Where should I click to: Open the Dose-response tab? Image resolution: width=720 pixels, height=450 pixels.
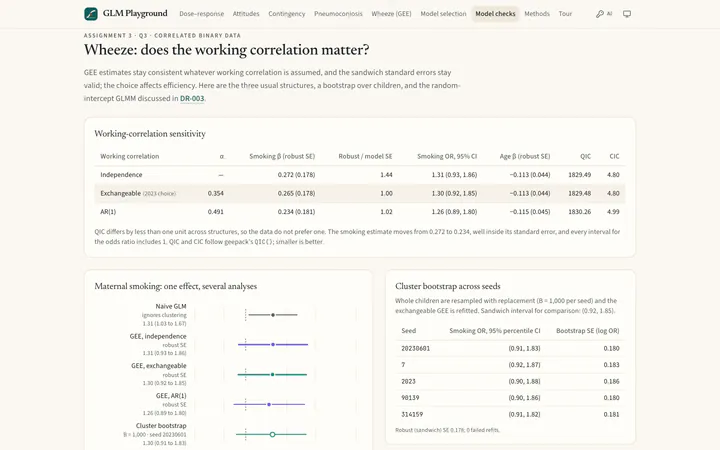202,14
